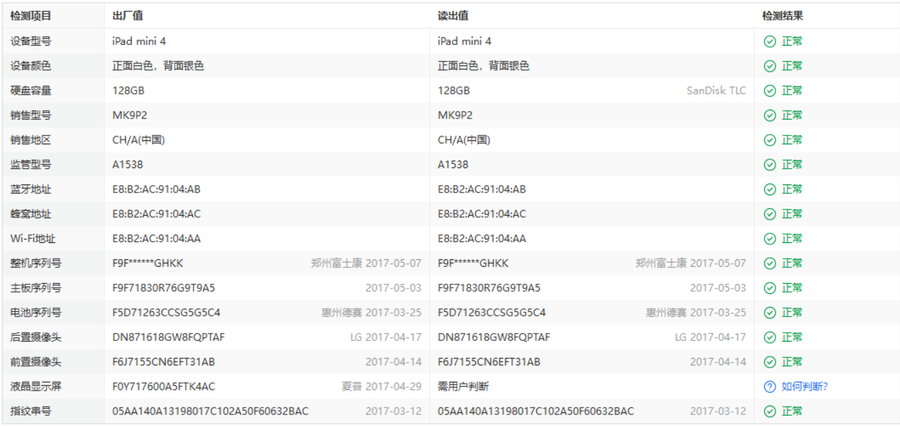The image size is (900, 426).
Task: Select the 检测项目 column header
Action: click(31, 16)
